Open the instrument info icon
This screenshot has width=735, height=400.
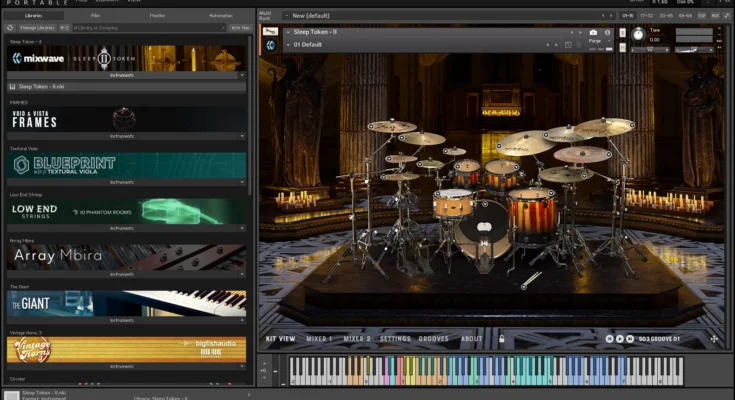coord(608,32)
